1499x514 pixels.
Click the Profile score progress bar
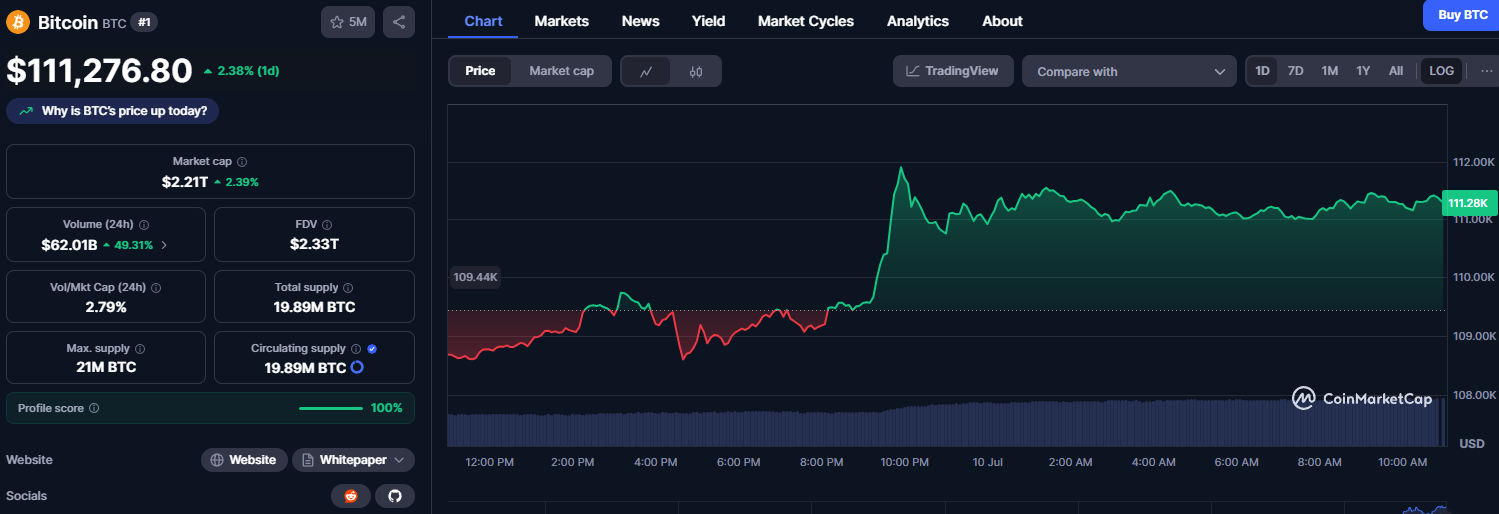[331, 408]
